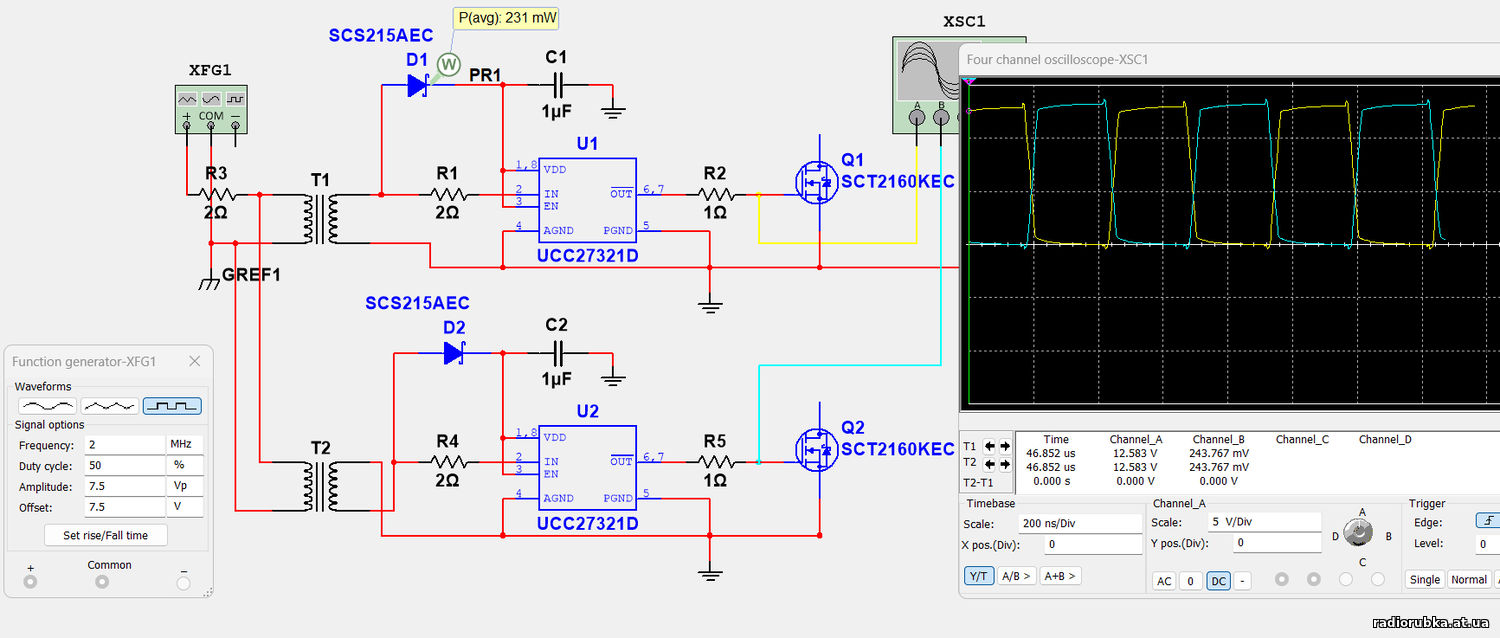Viewport: 1500px width, 638px height.
Task: Click the minus invert button
Action: [x=1242, y=581]
